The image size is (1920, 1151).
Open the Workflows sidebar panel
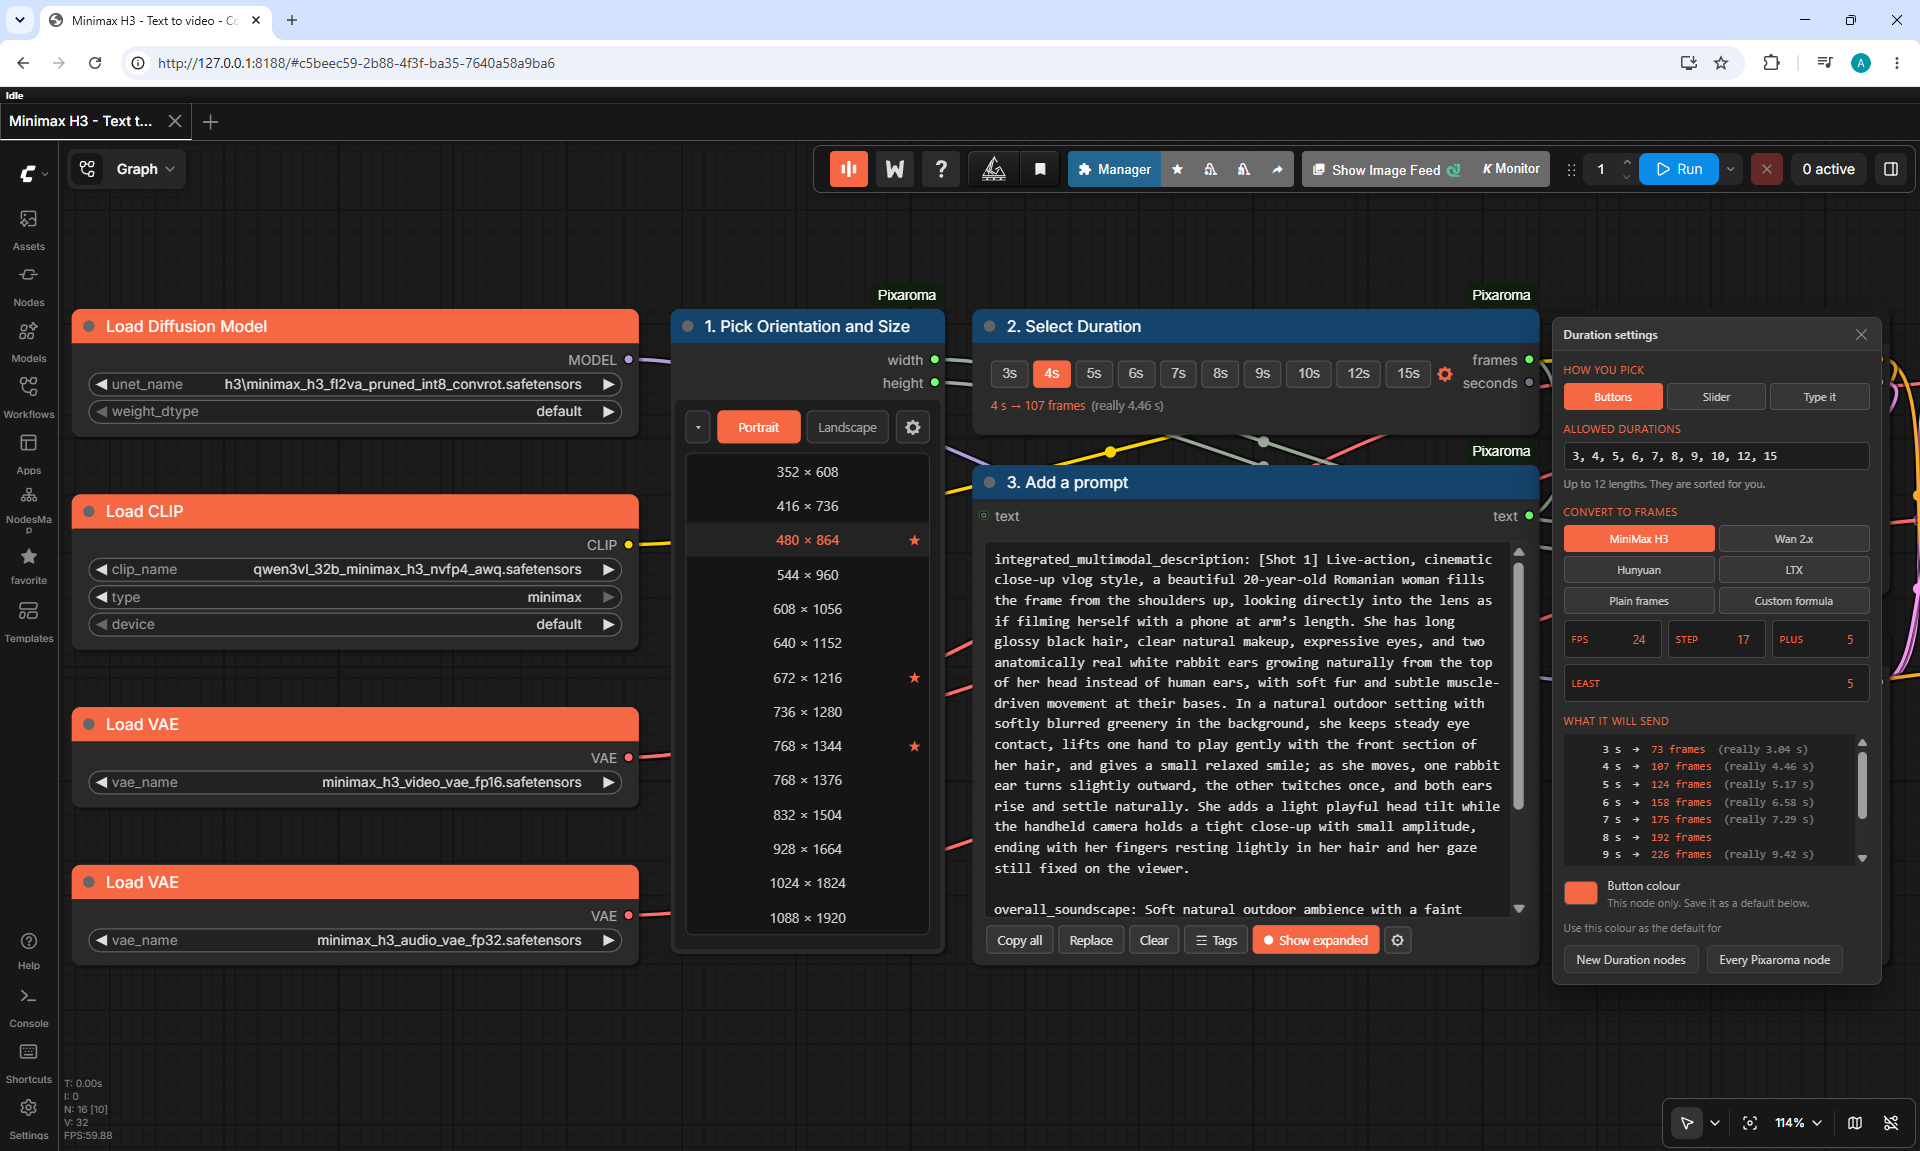pos(28,397)
